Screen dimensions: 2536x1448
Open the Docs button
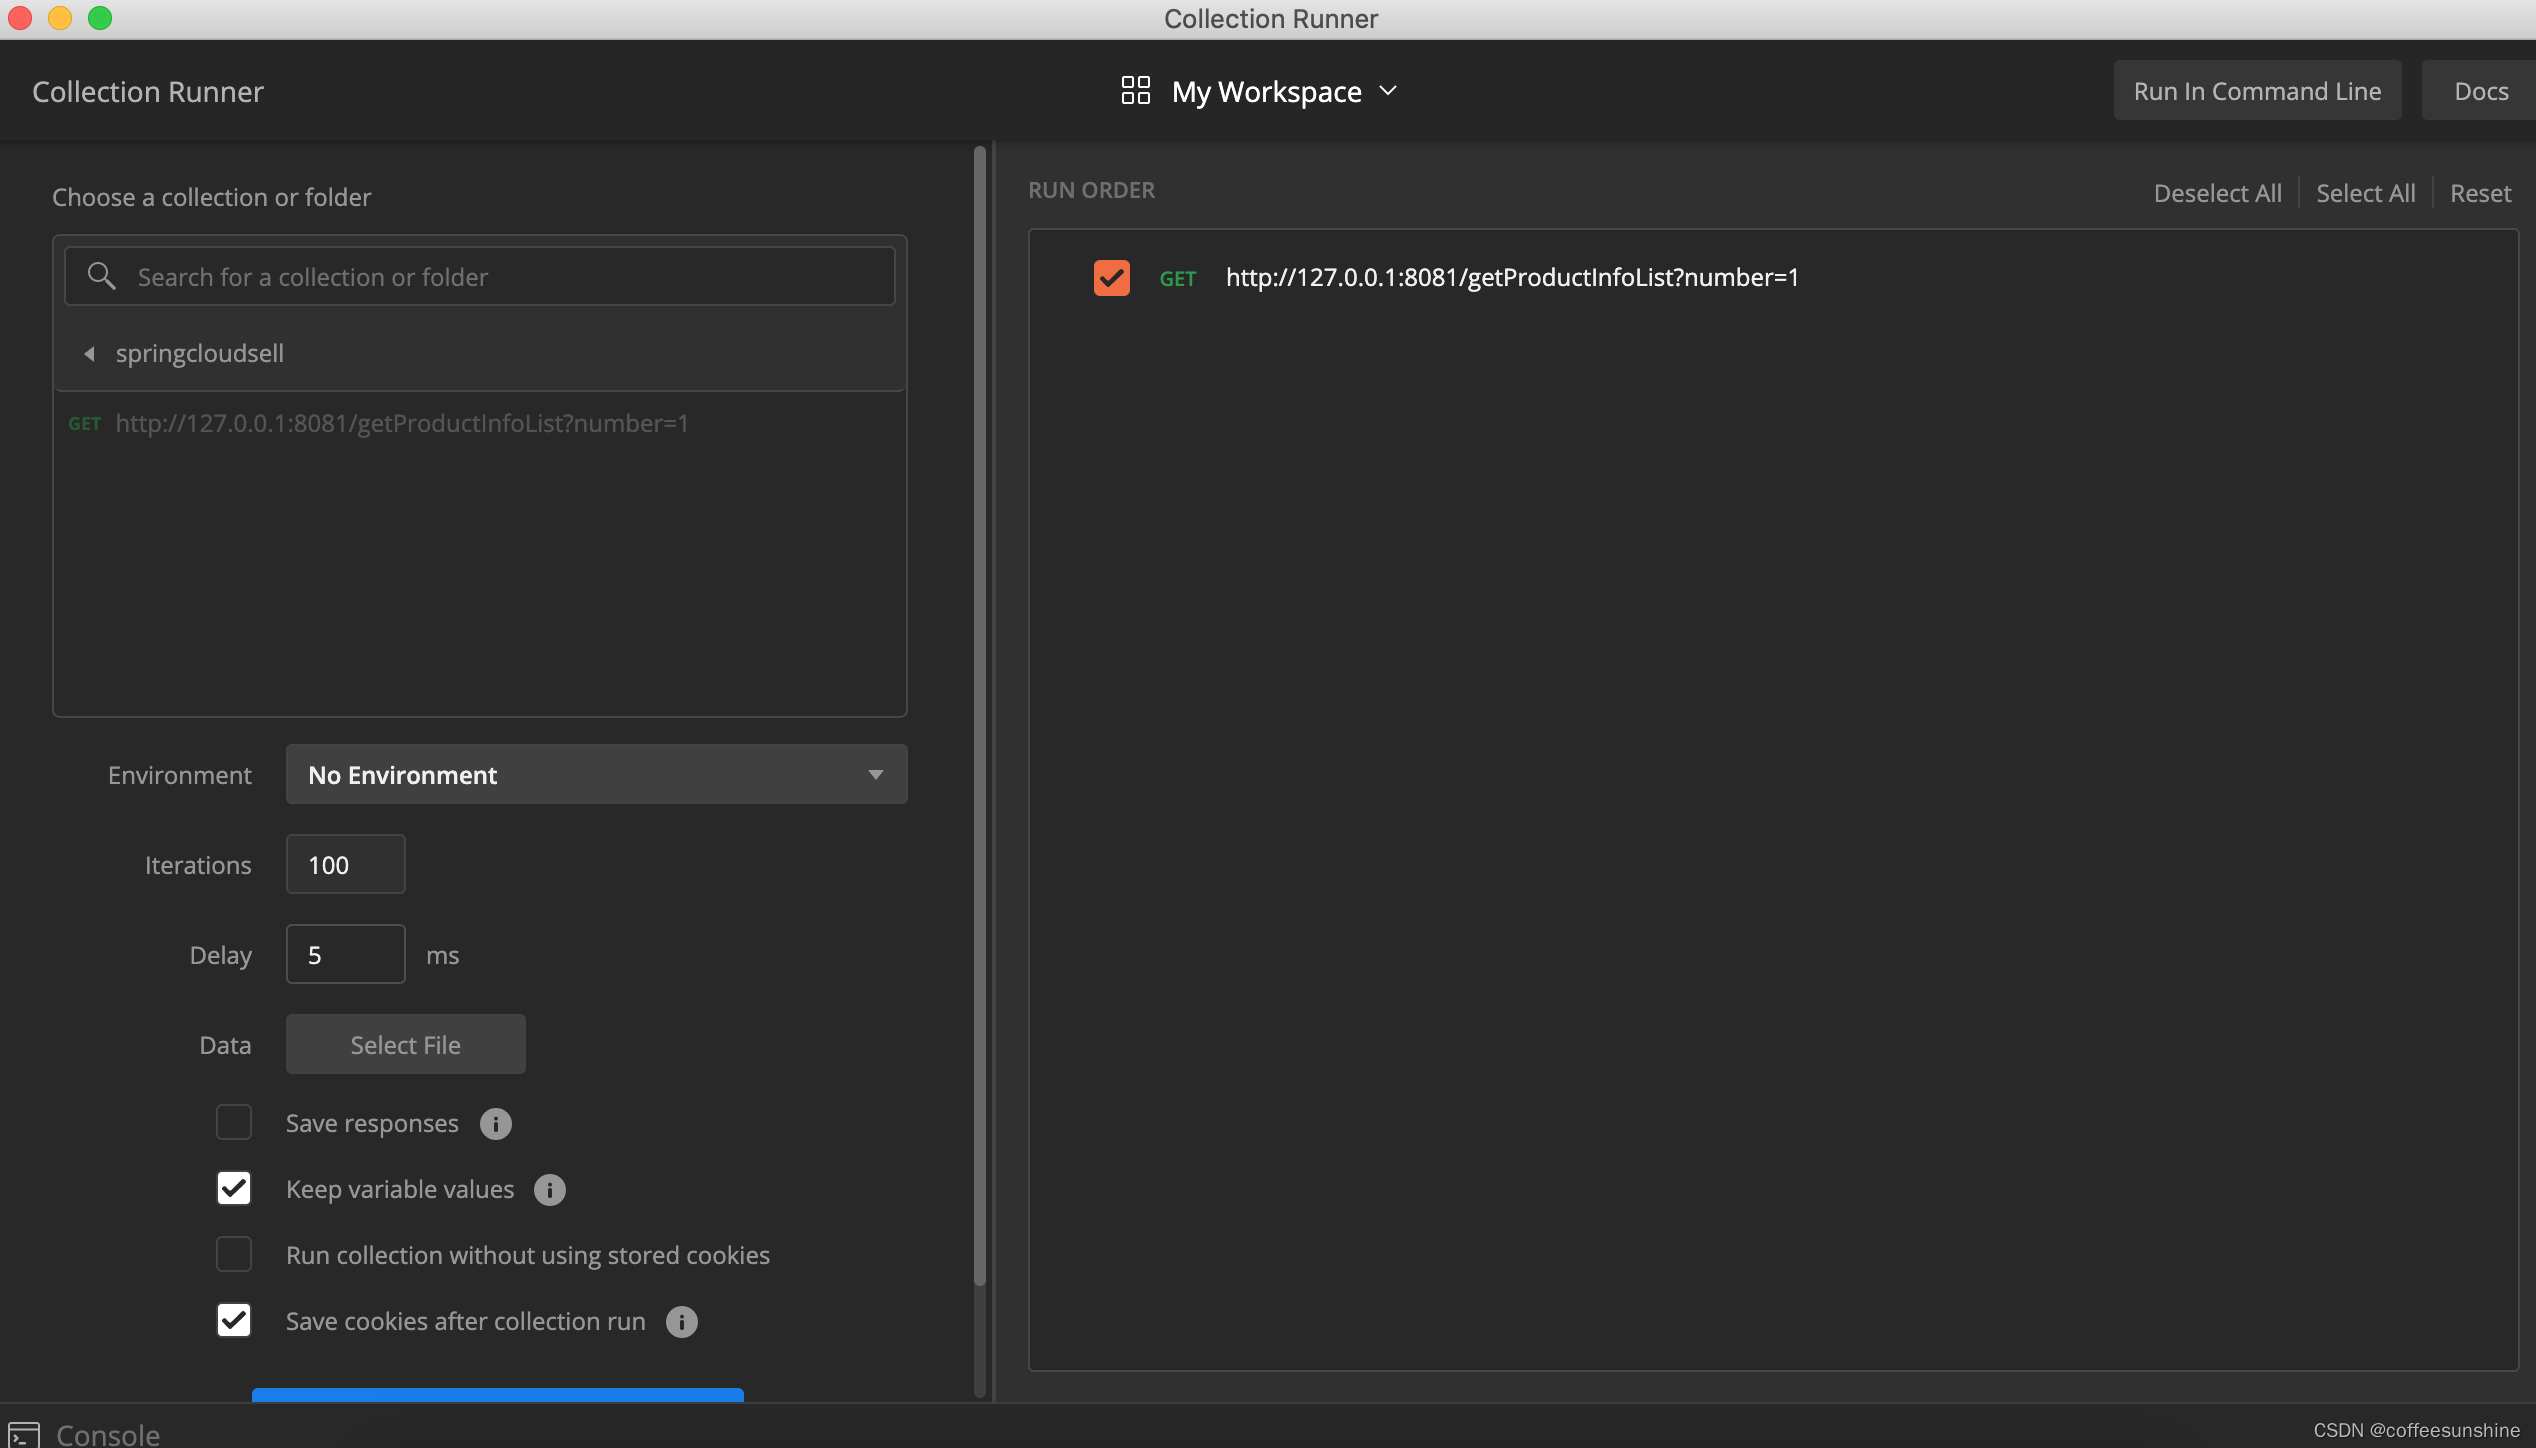click(x=2481, y=91)
